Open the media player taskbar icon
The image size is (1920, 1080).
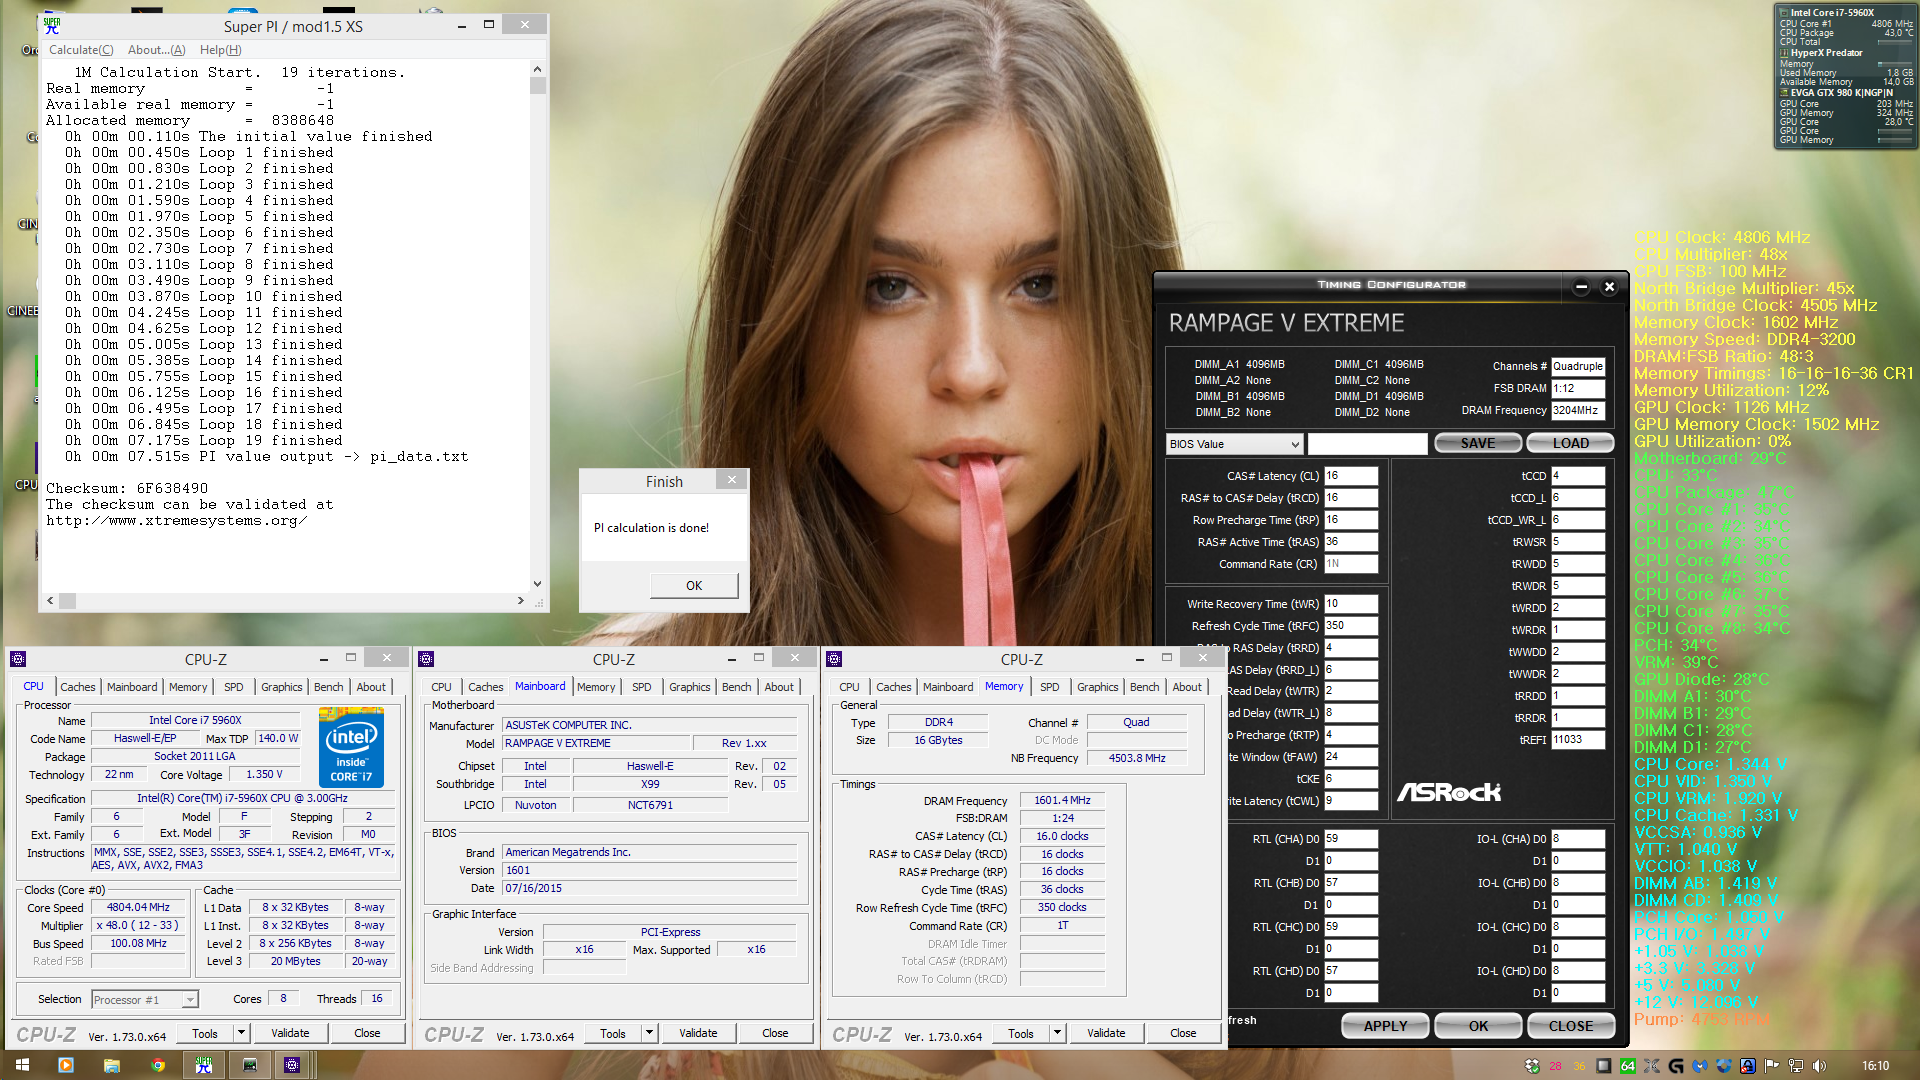66,1065
